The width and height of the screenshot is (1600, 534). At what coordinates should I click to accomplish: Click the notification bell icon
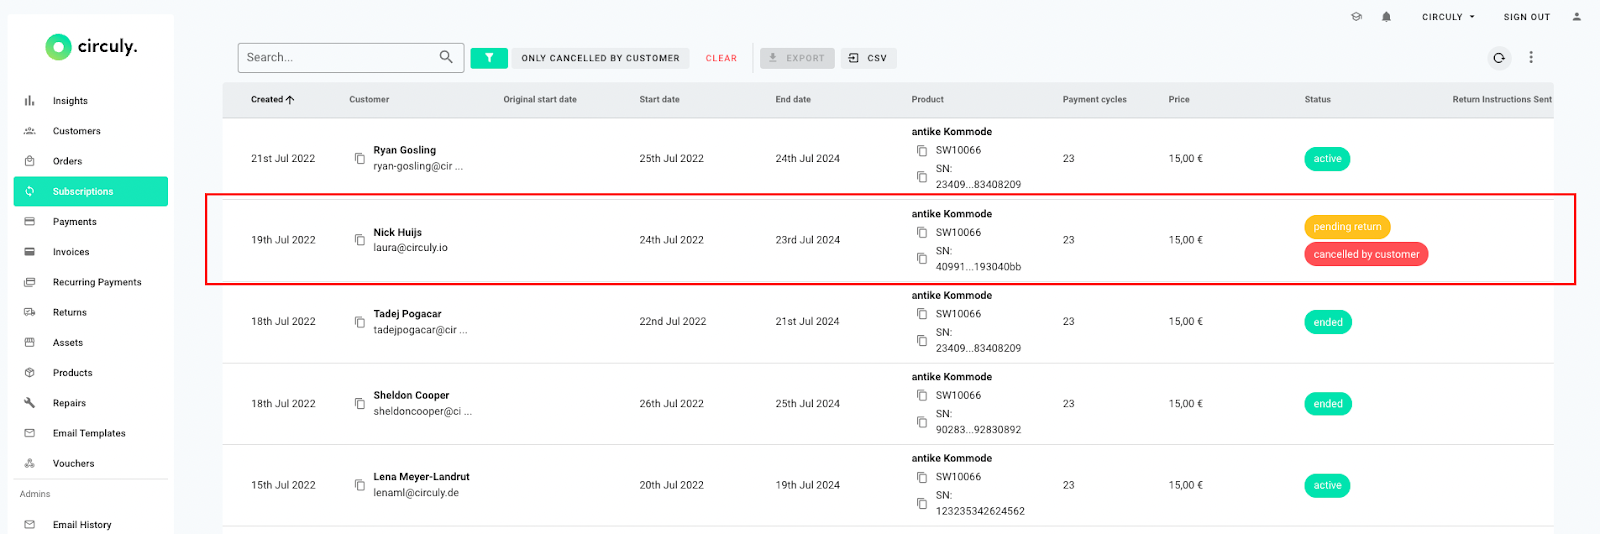click(x=1386, y=17)
